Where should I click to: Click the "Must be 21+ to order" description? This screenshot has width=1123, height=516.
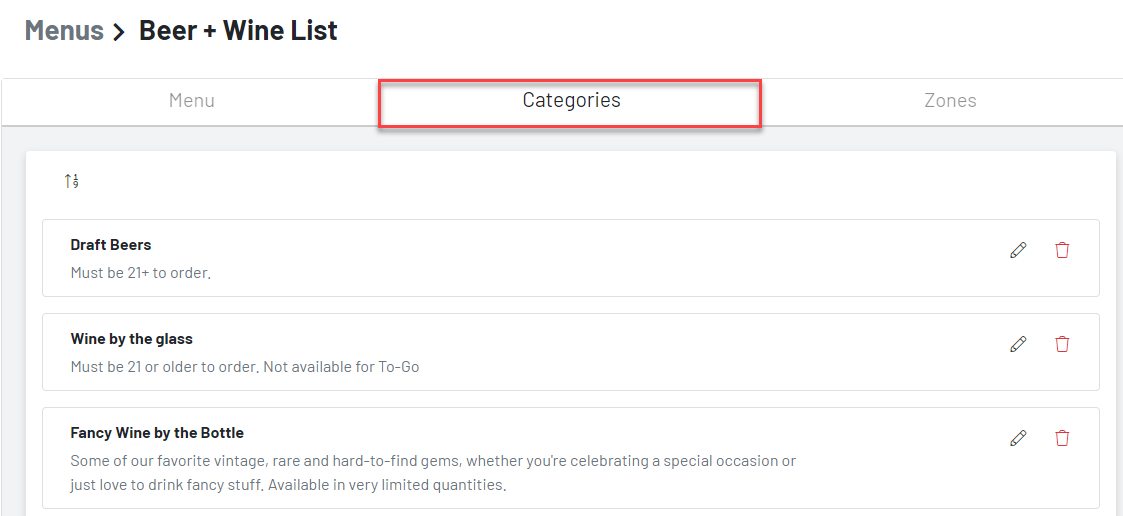tap(140, 273)
